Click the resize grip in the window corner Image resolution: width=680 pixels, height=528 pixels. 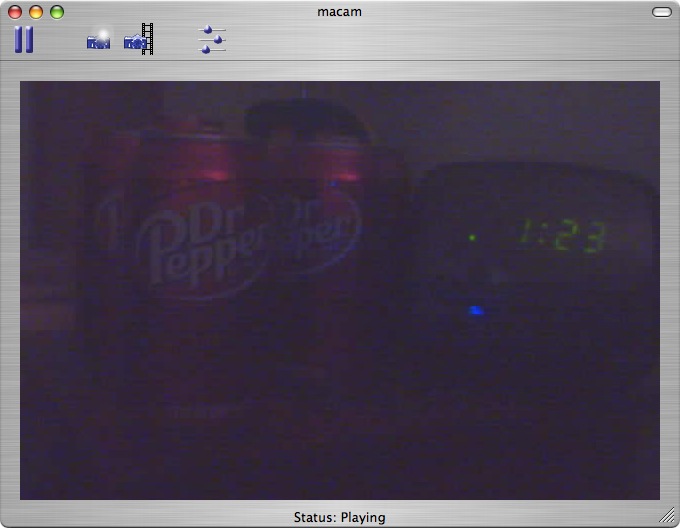[x=668, y=516]
